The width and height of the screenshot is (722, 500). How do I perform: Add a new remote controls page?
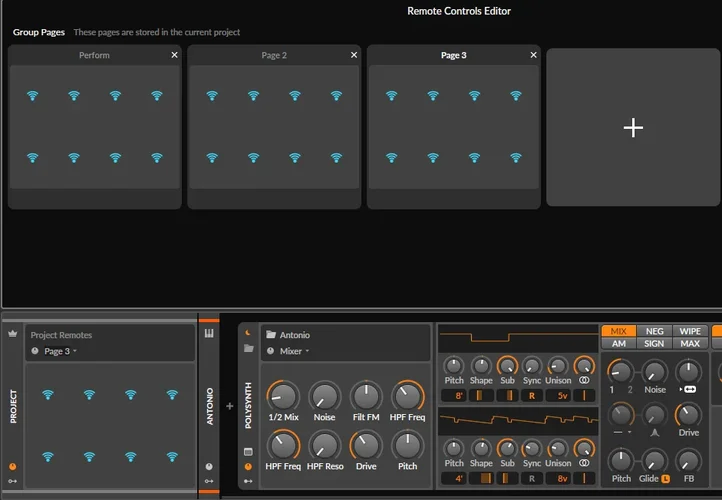coord(632,127)
